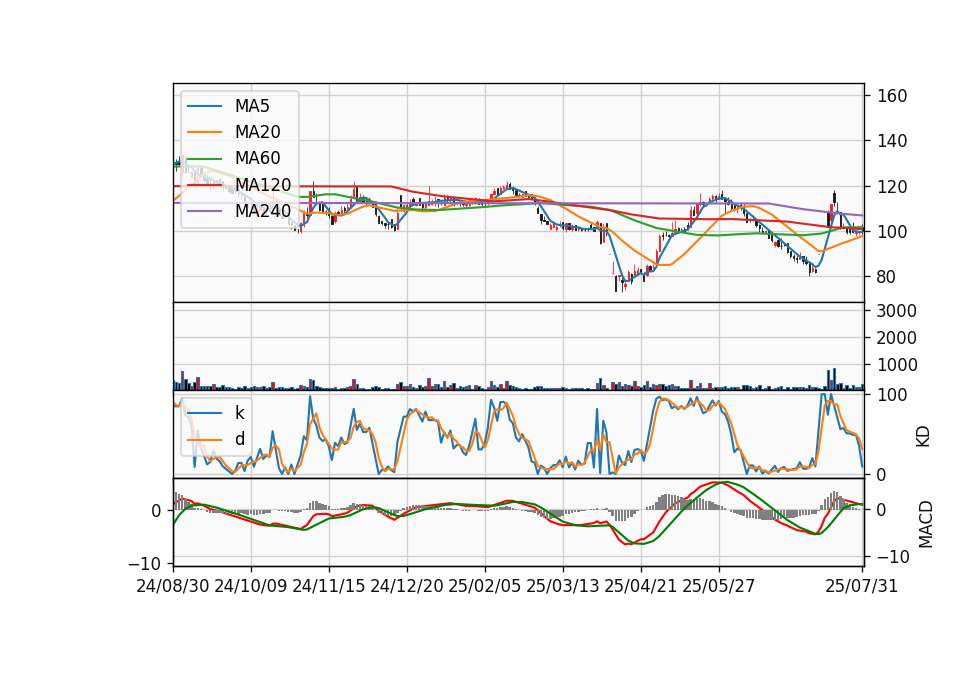Click the purple MA240 legend line sample
The width and height of the screenshot is (960, 690).
204,211
